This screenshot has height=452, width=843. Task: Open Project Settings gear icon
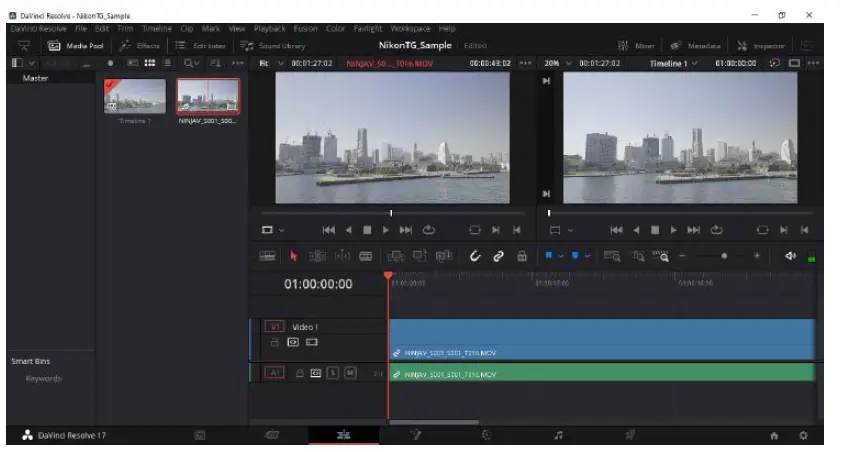803,436
